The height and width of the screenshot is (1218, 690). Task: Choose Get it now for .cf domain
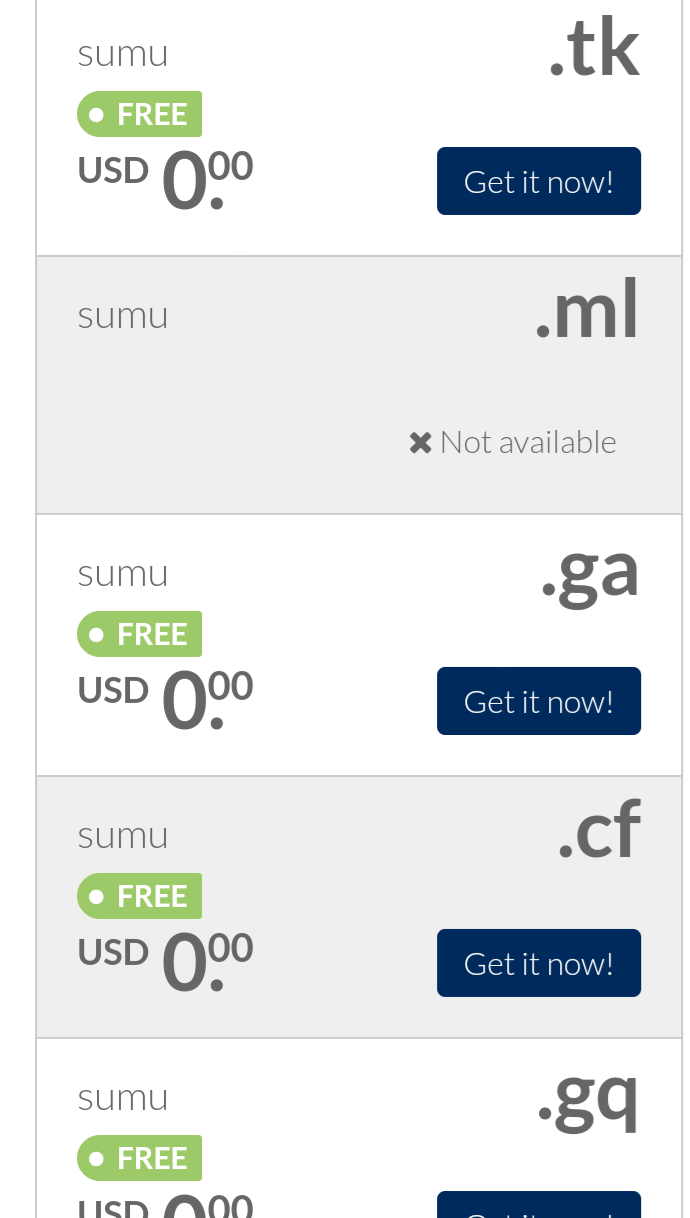(538, 963)
